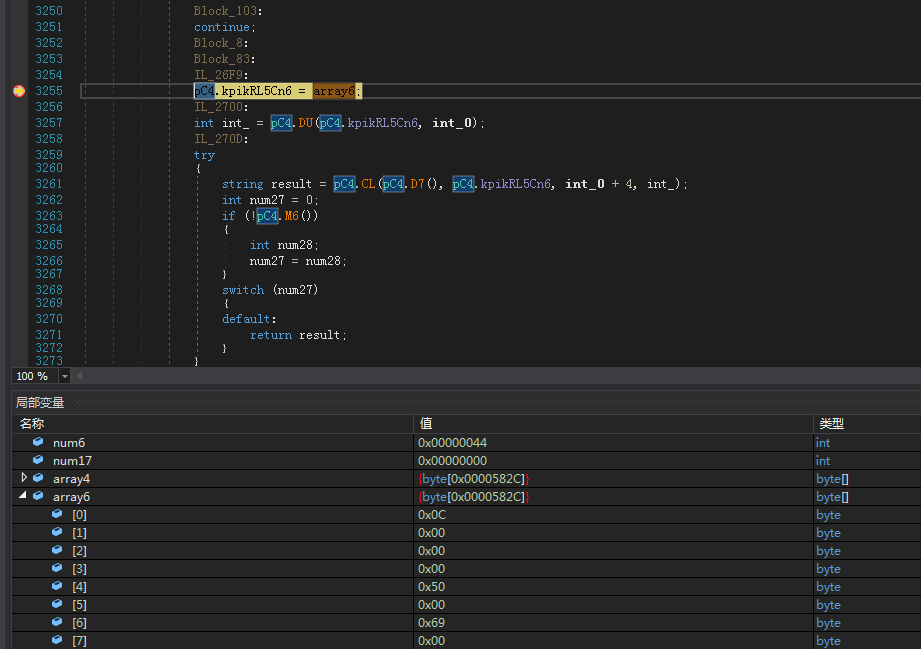921x649 pixels.
Task: Select array6 value byte[0x0000582C]
Action: click(x=473, y=497)
